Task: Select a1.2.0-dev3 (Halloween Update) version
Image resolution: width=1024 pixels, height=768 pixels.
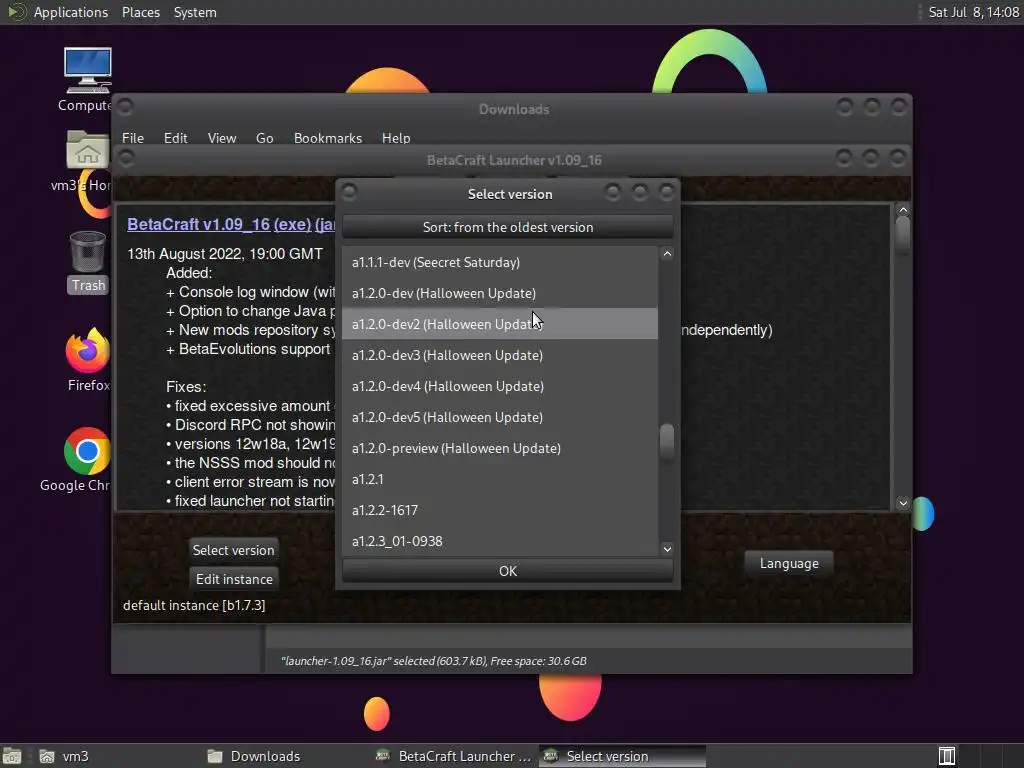Action: coord(500,355)
